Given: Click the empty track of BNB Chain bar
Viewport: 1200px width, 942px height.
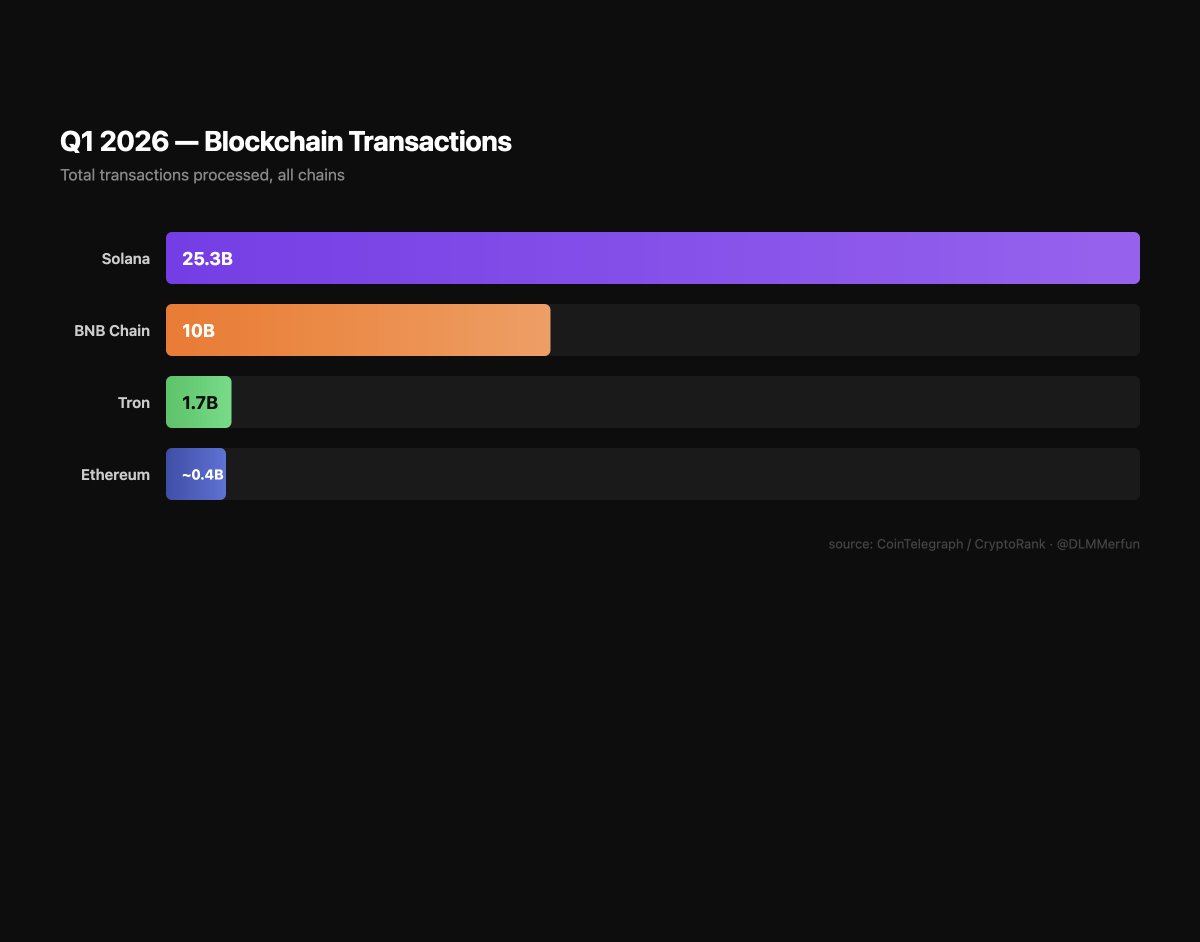Looking at the screenshot, I should click(x=845, y=330).
